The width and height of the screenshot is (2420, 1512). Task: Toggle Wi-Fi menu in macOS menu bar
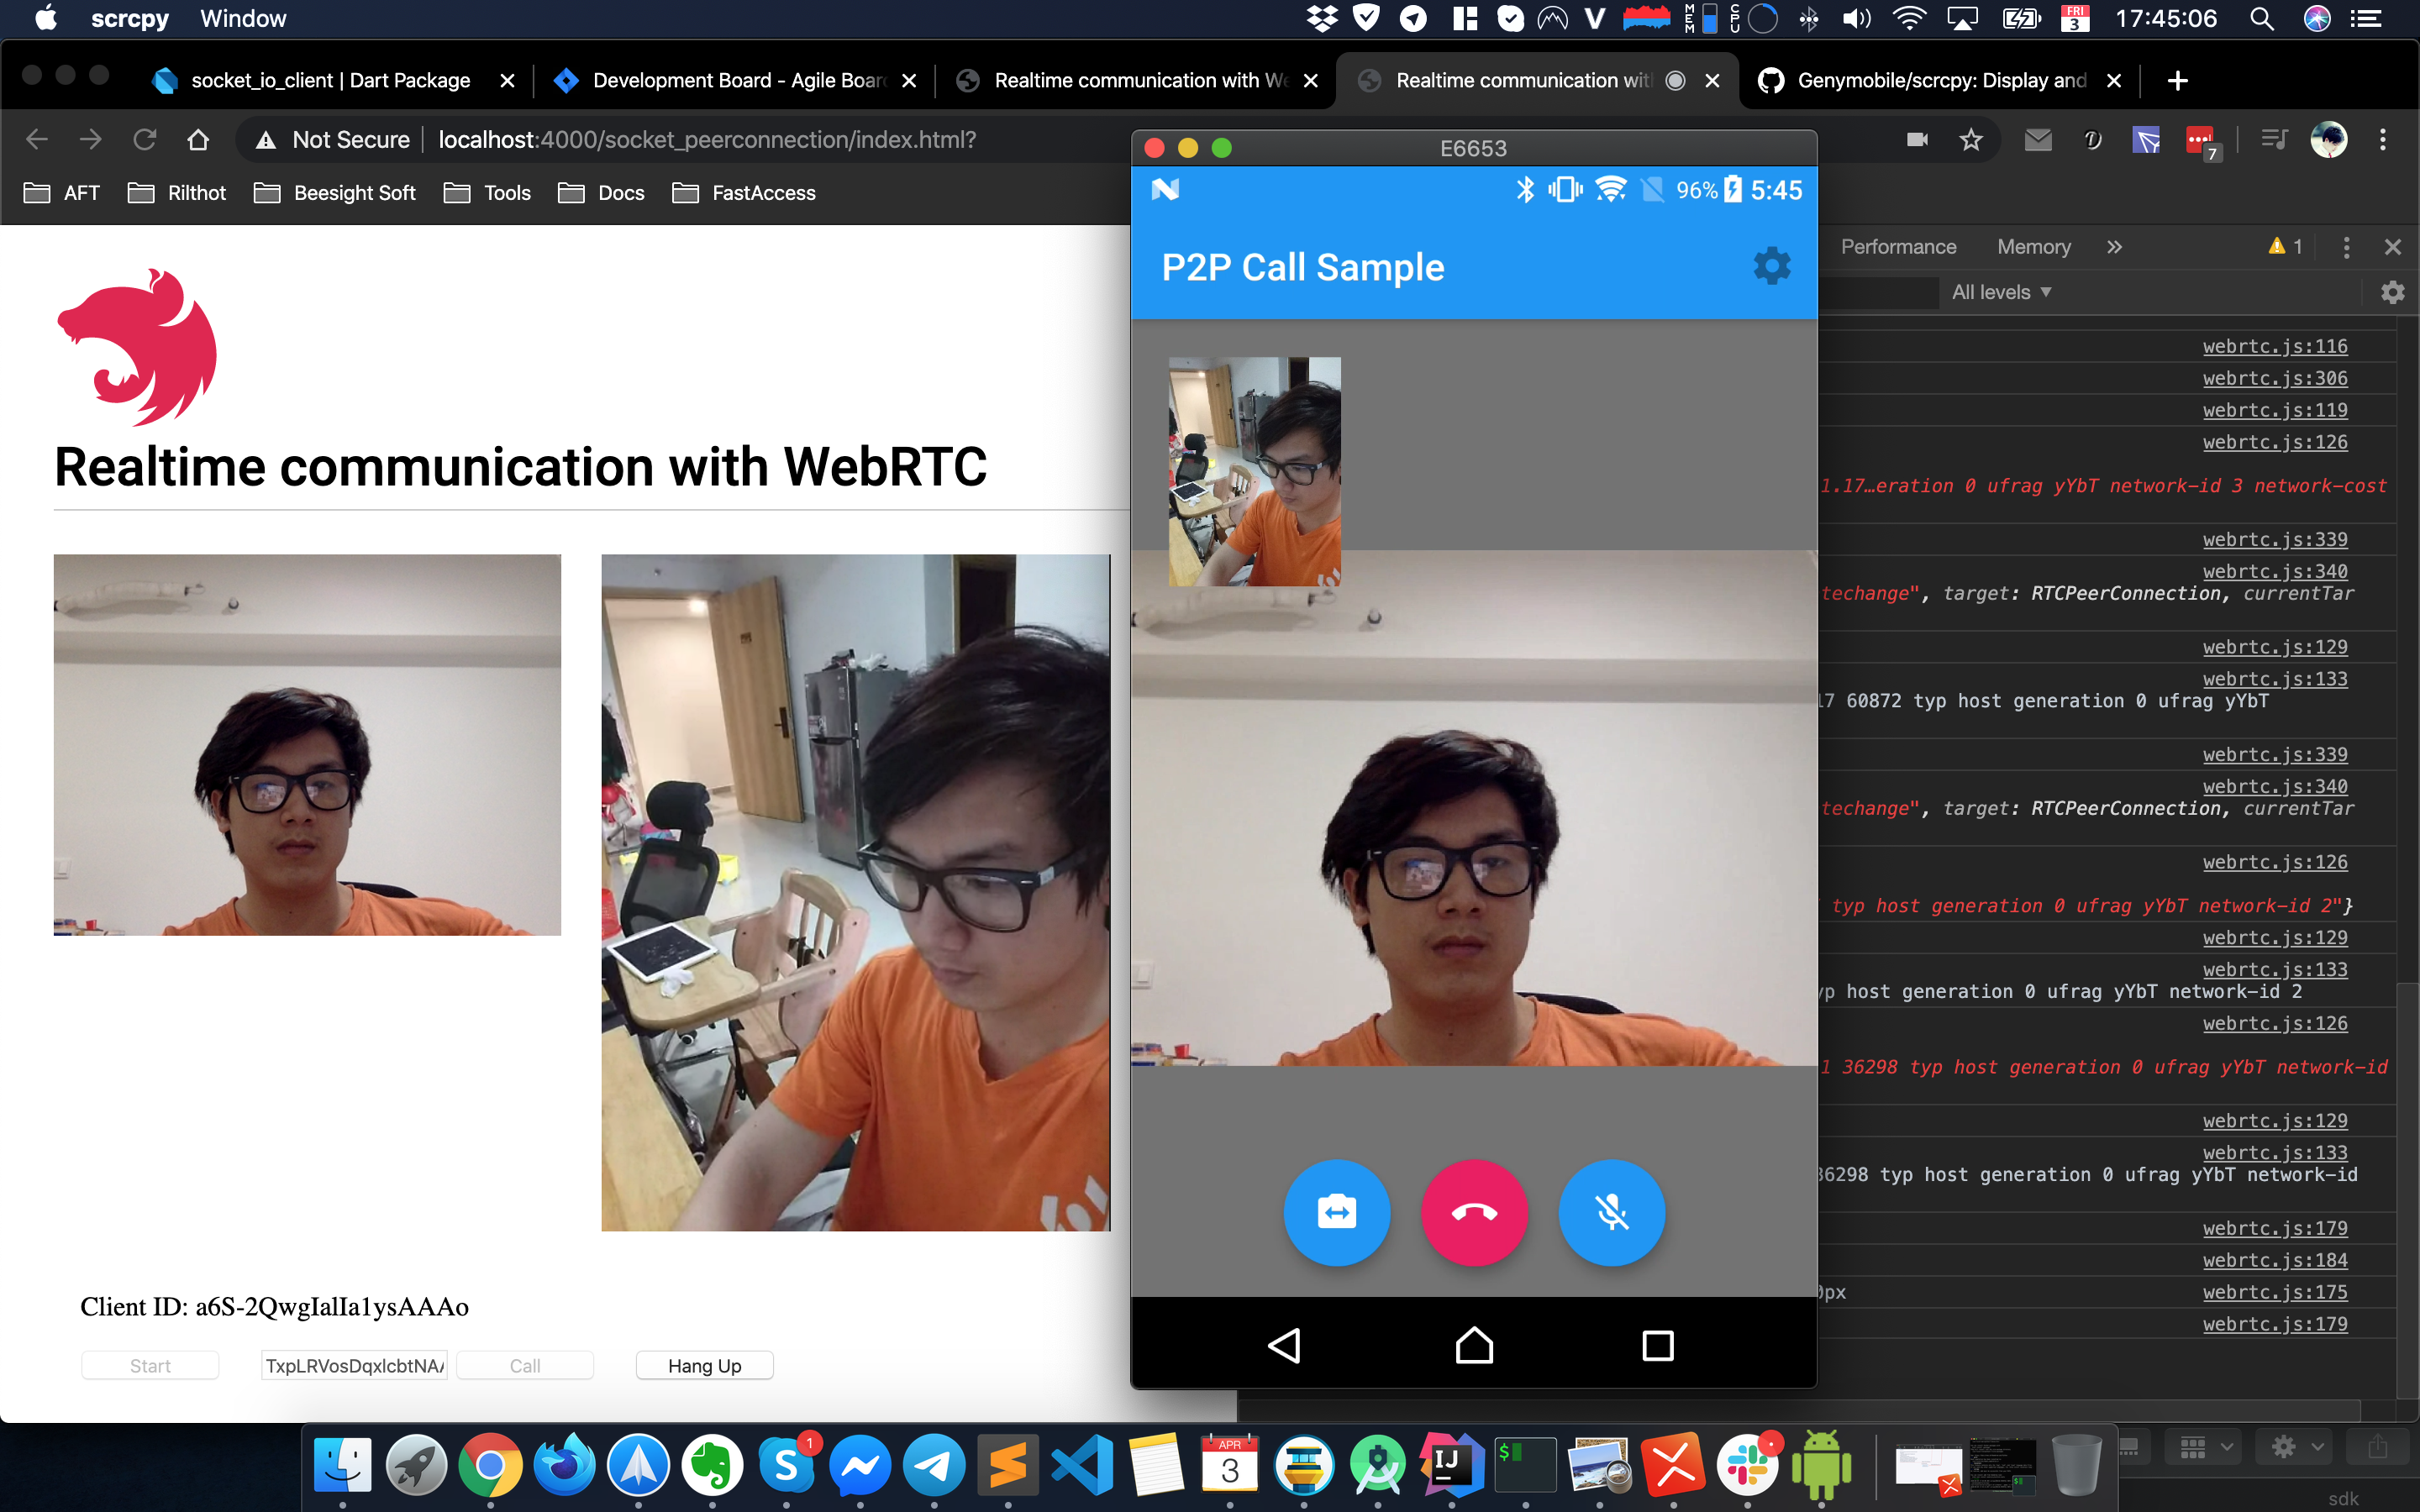tap(1909, 19)
